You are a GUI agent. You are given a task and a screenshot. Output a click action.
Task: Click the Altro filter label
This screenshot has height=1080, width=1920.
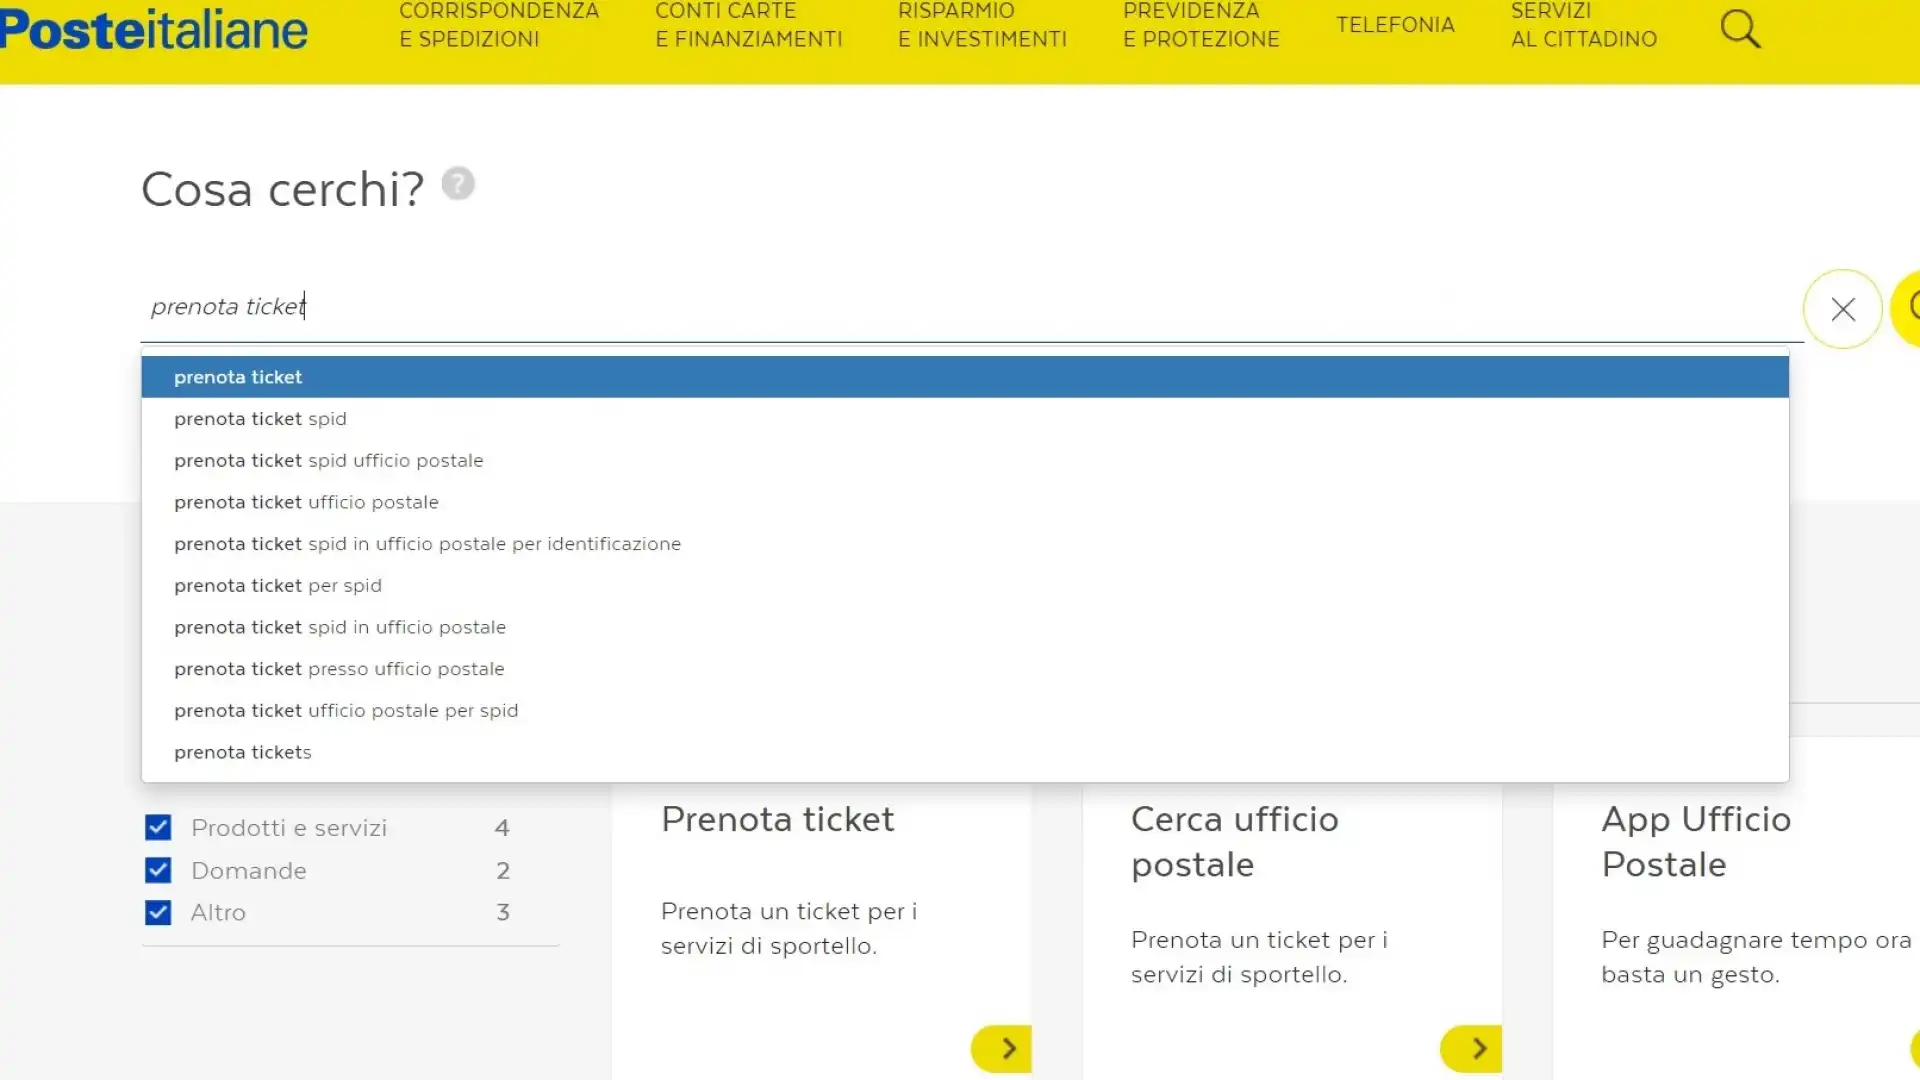click(x=218, y=913)
